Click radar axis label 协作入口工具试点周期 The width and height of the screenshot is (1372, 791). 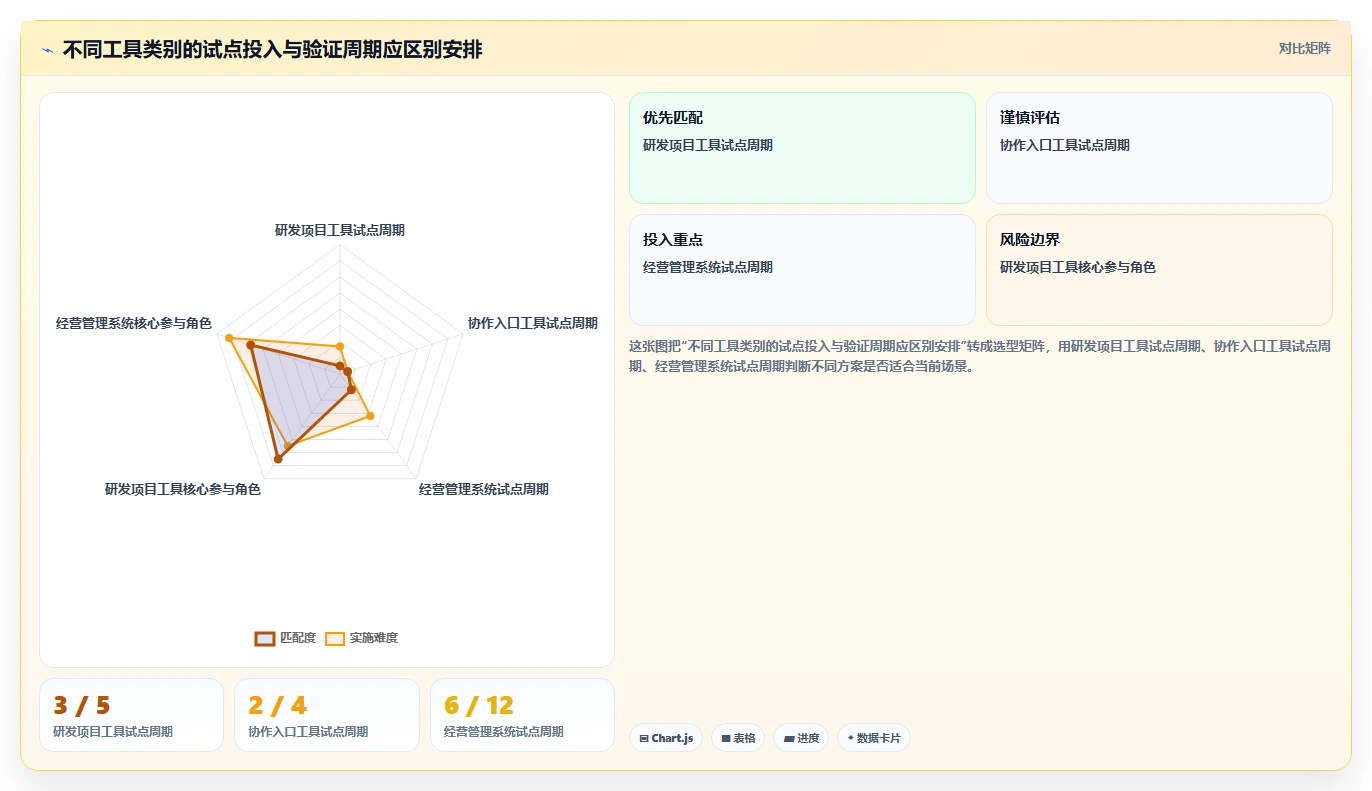pos(533,323)
